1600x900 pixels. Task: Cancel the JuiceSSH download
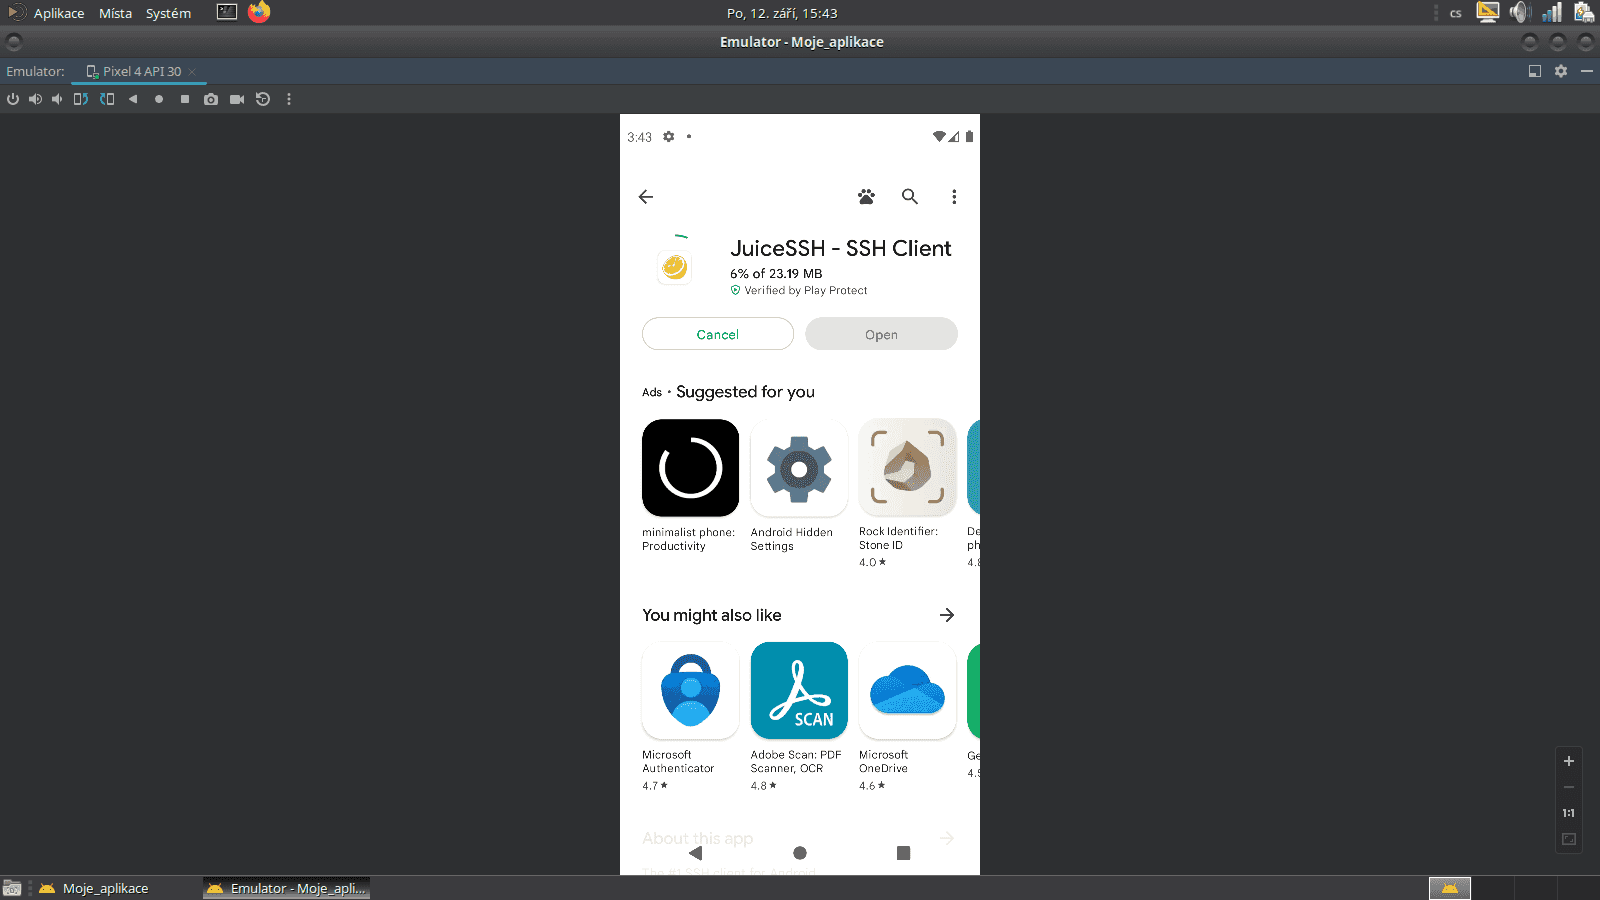click(x=718, y=334)
